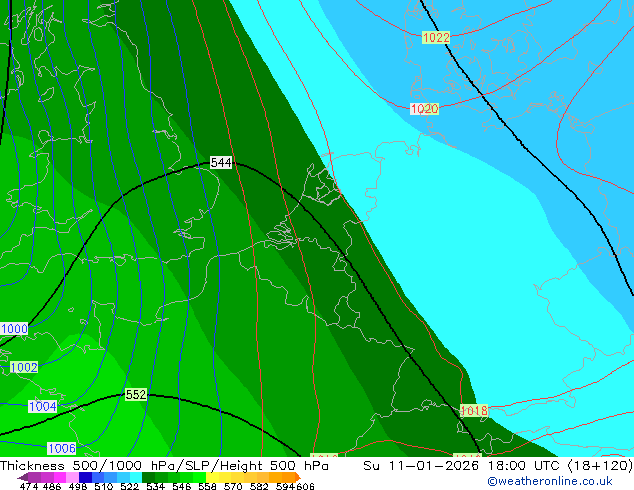The height and width of the screenshot is (490, 634).
Task: Click the dark blue legend swatch above 498
Action: (x=85, y=477)
